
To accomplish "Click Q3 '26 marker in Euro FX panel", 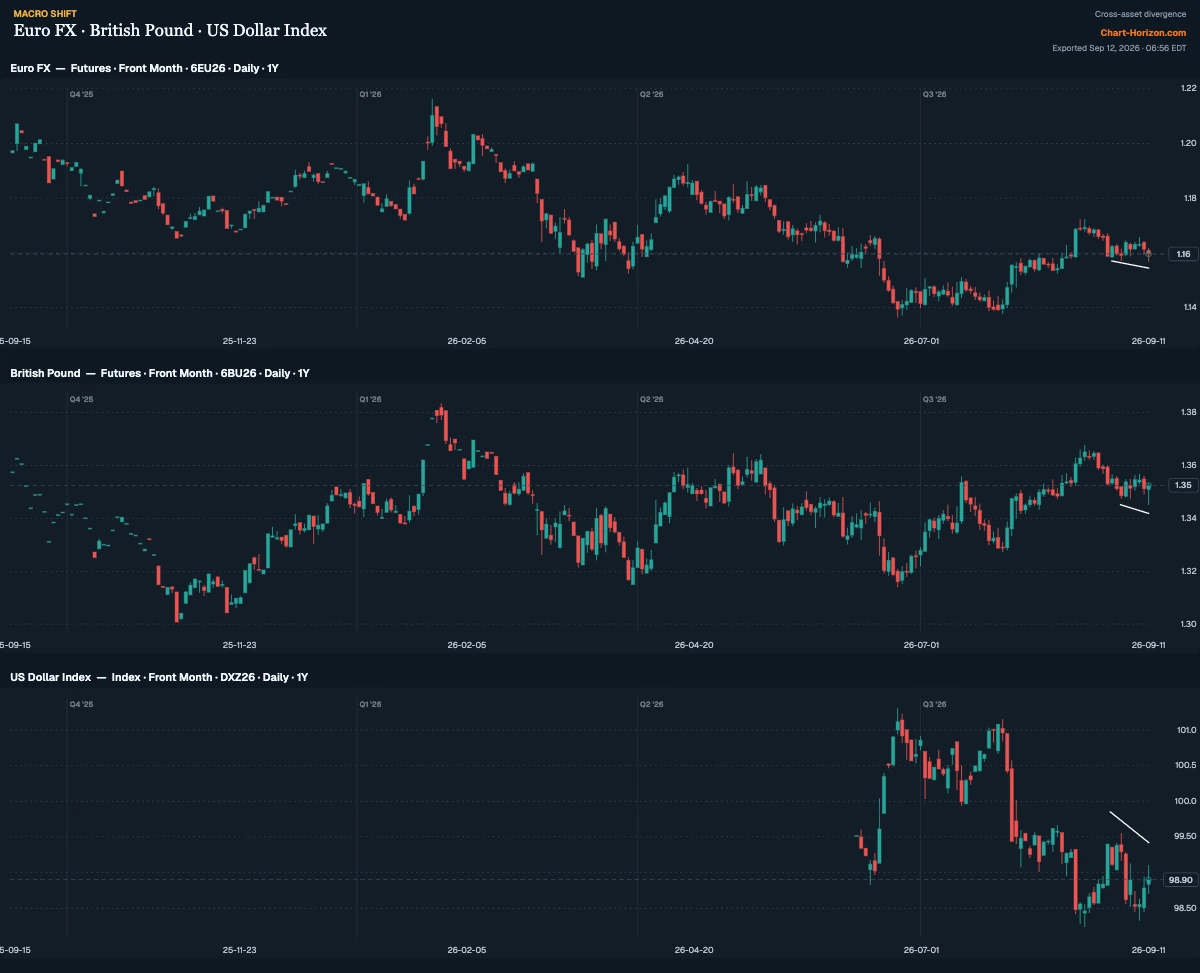I will [x=935, y=94].
